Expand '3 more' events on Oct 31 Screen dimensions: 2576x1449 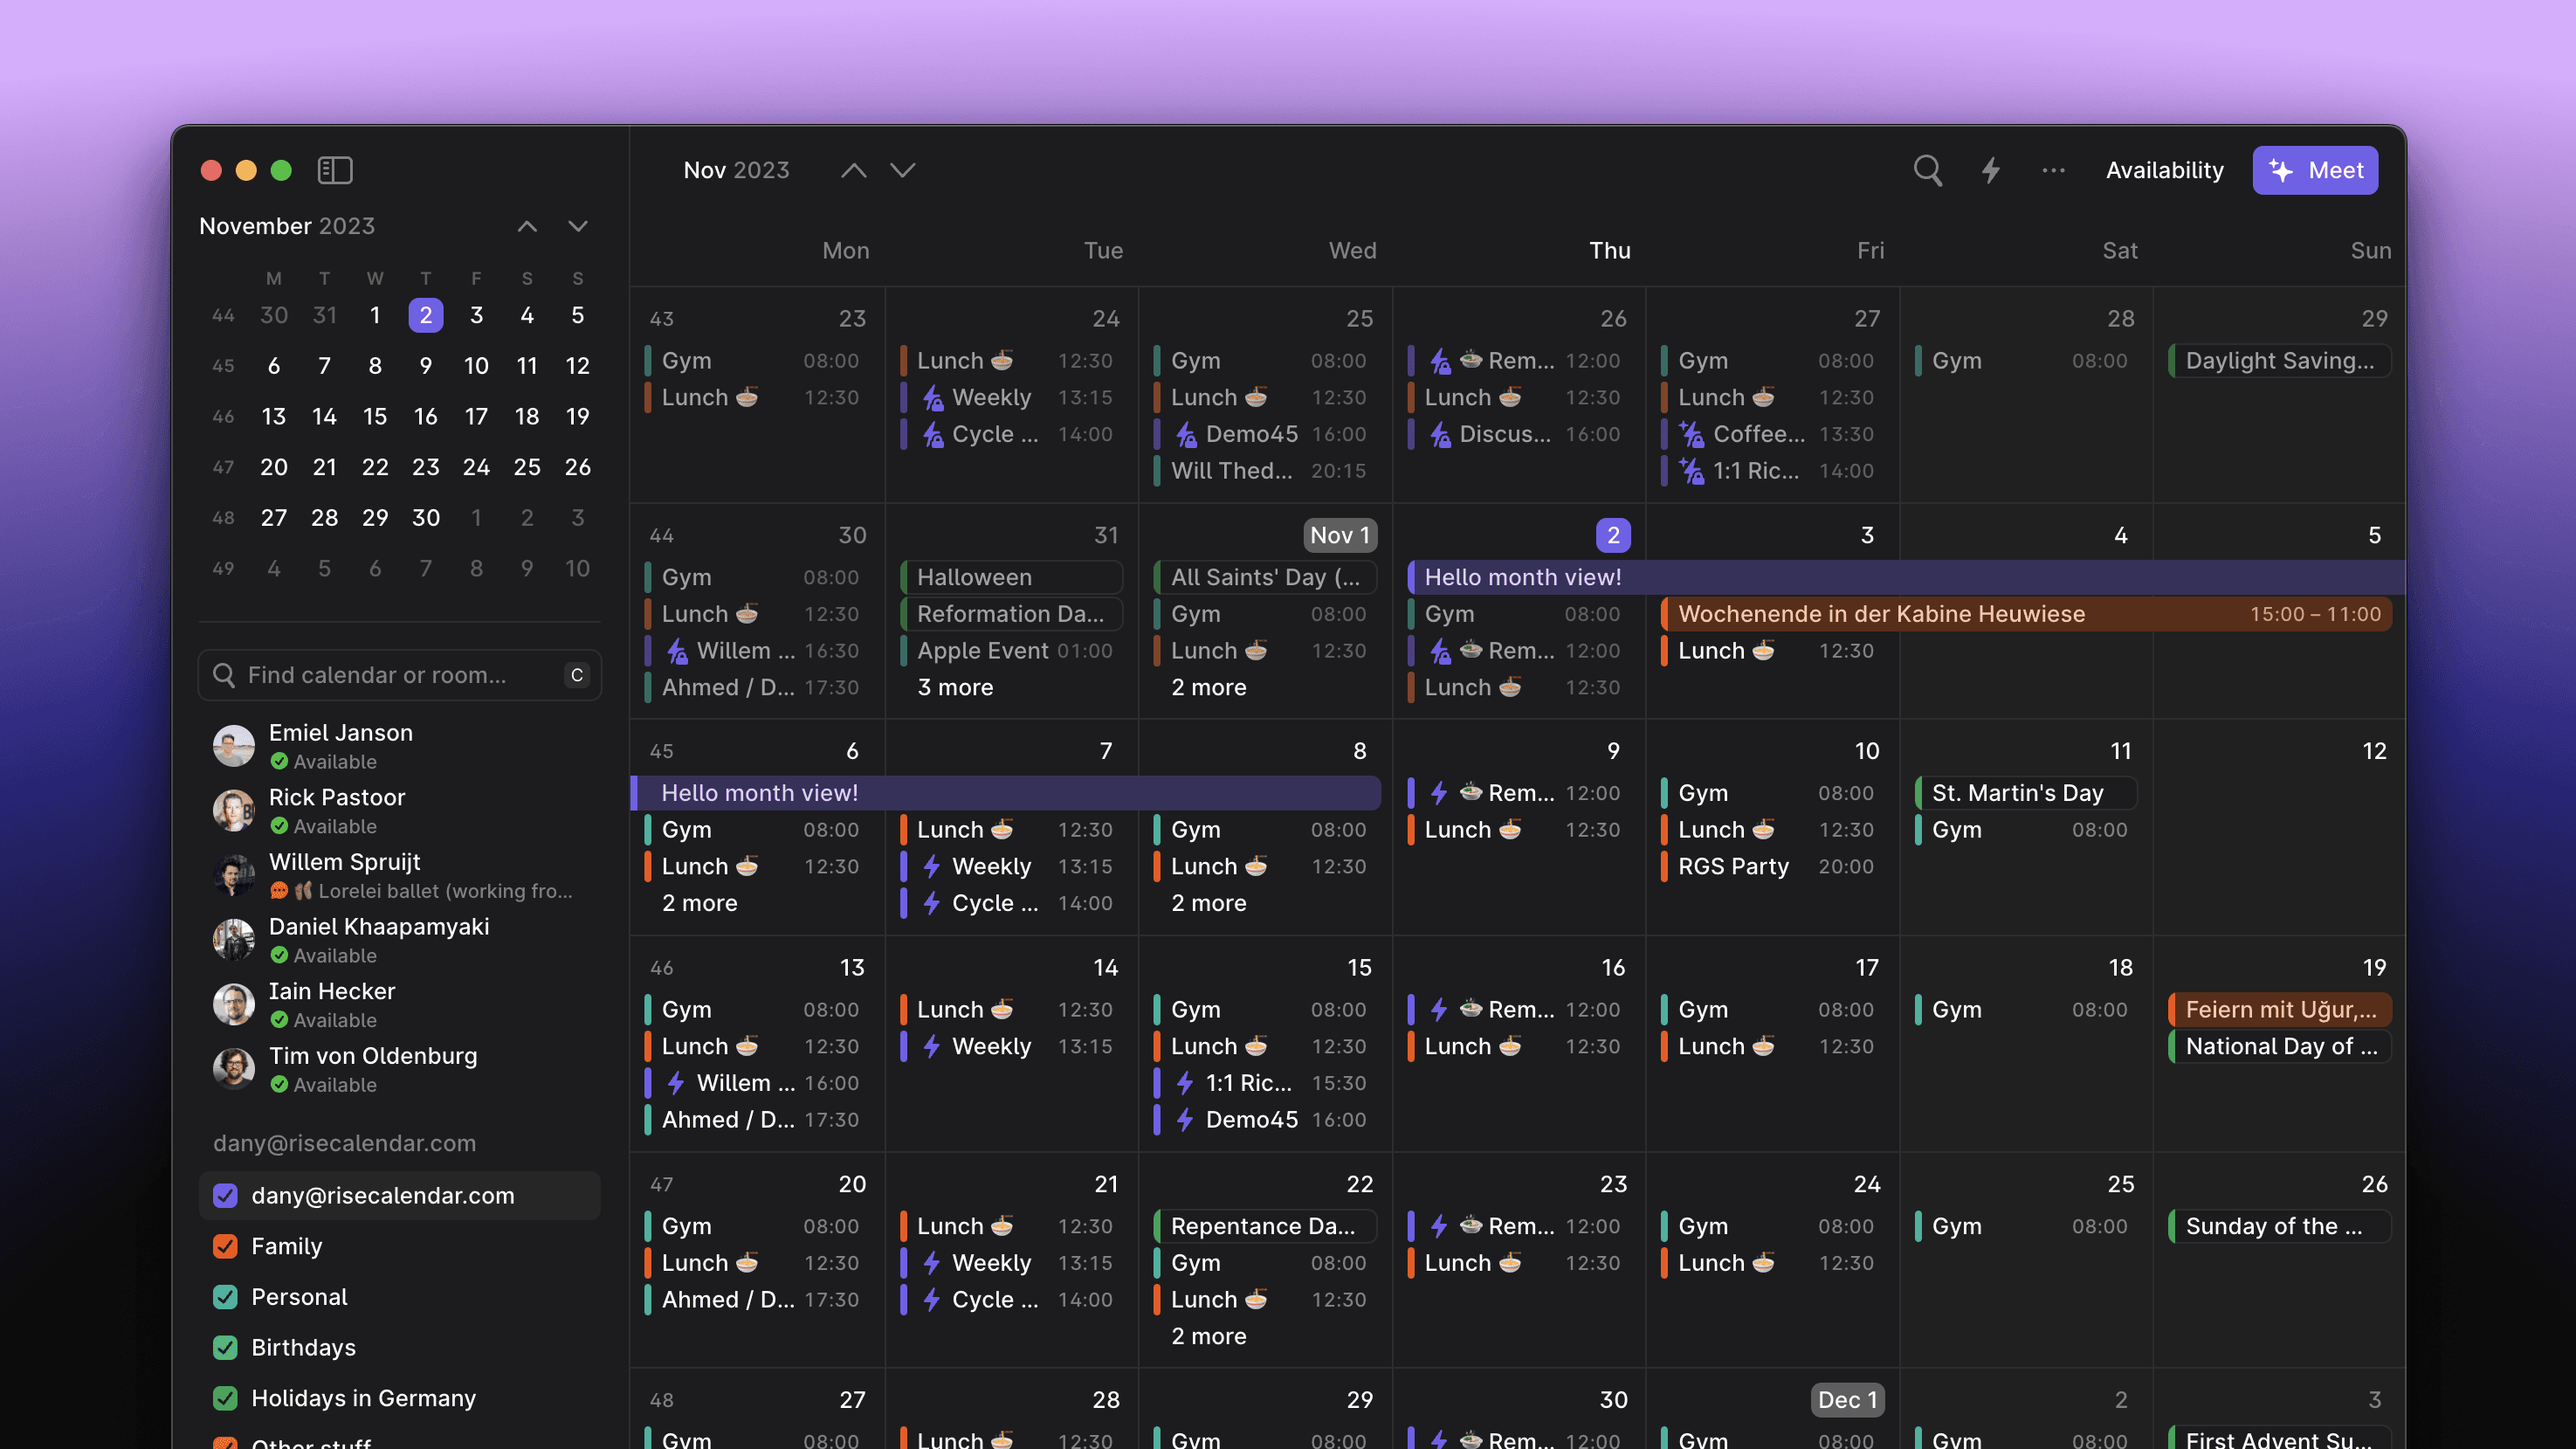pos(955,688)
